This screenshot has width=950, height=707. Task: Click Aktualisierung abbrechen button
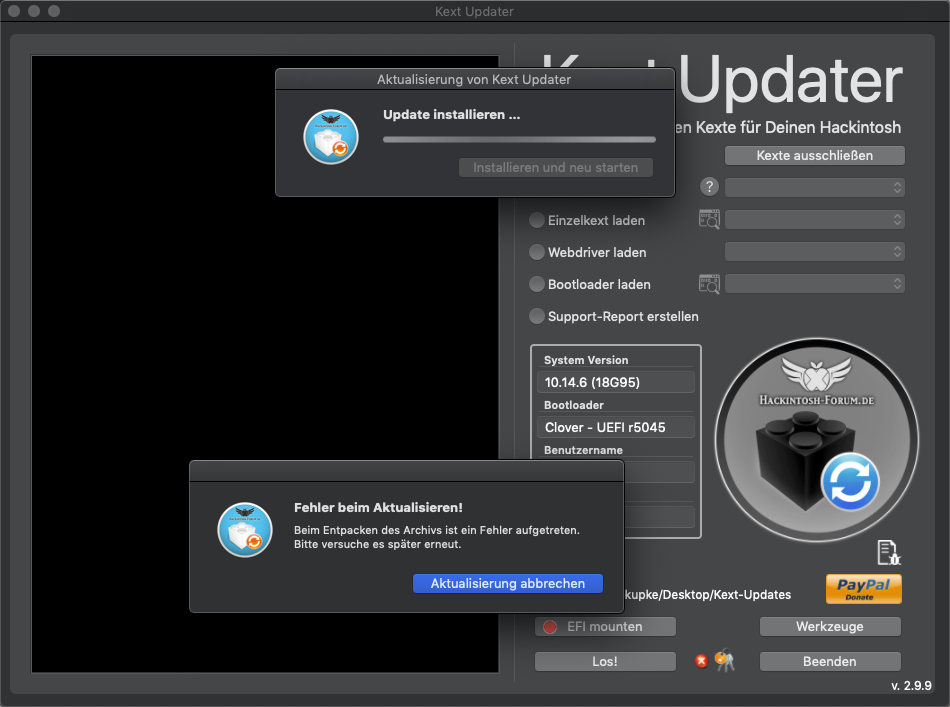point(508,583)
